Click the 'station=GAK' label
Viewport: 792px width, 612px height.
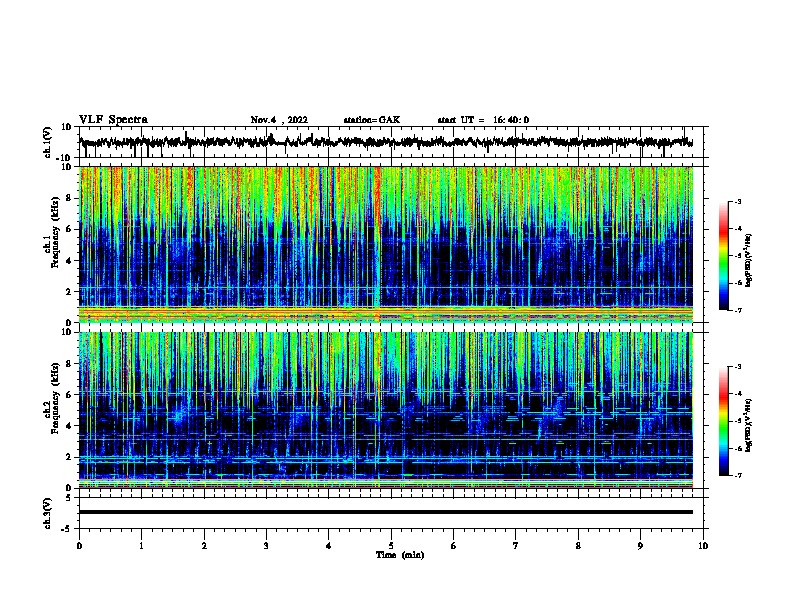[x=372, y=120]
